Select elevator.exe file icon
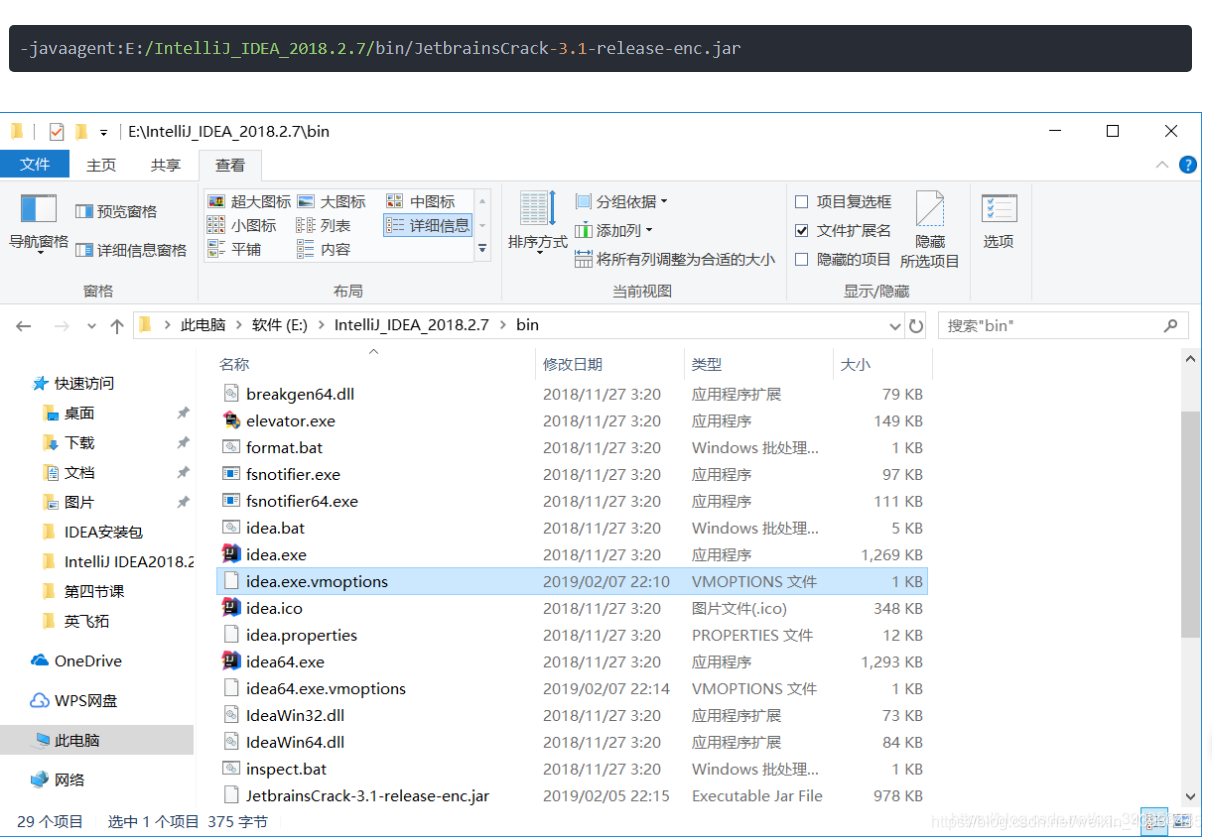Image resolution: width=1212 pixels, height=840 pixels. point(231,420)
